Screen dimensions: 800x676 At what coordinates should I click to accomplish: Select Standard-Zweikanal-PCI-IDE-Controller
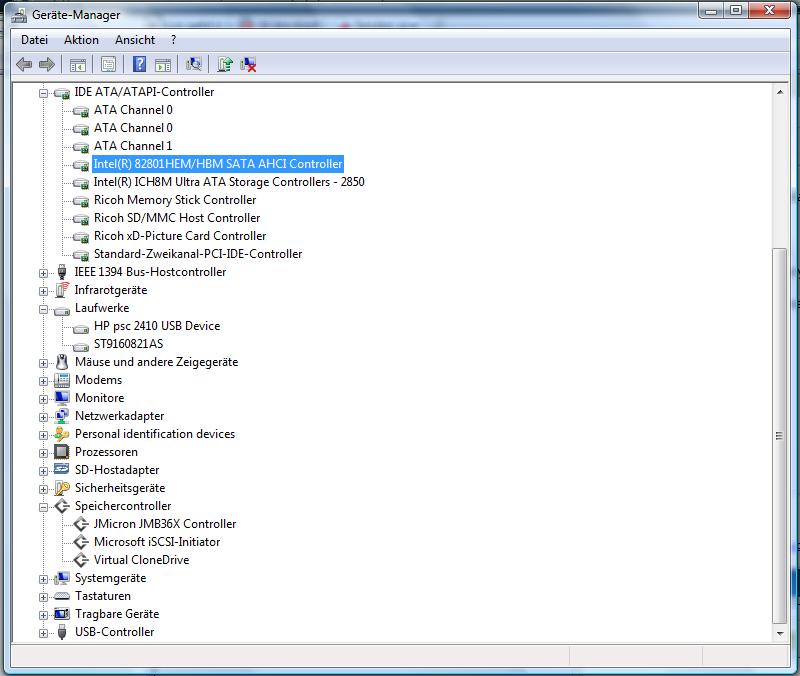(x=198, y=254)
